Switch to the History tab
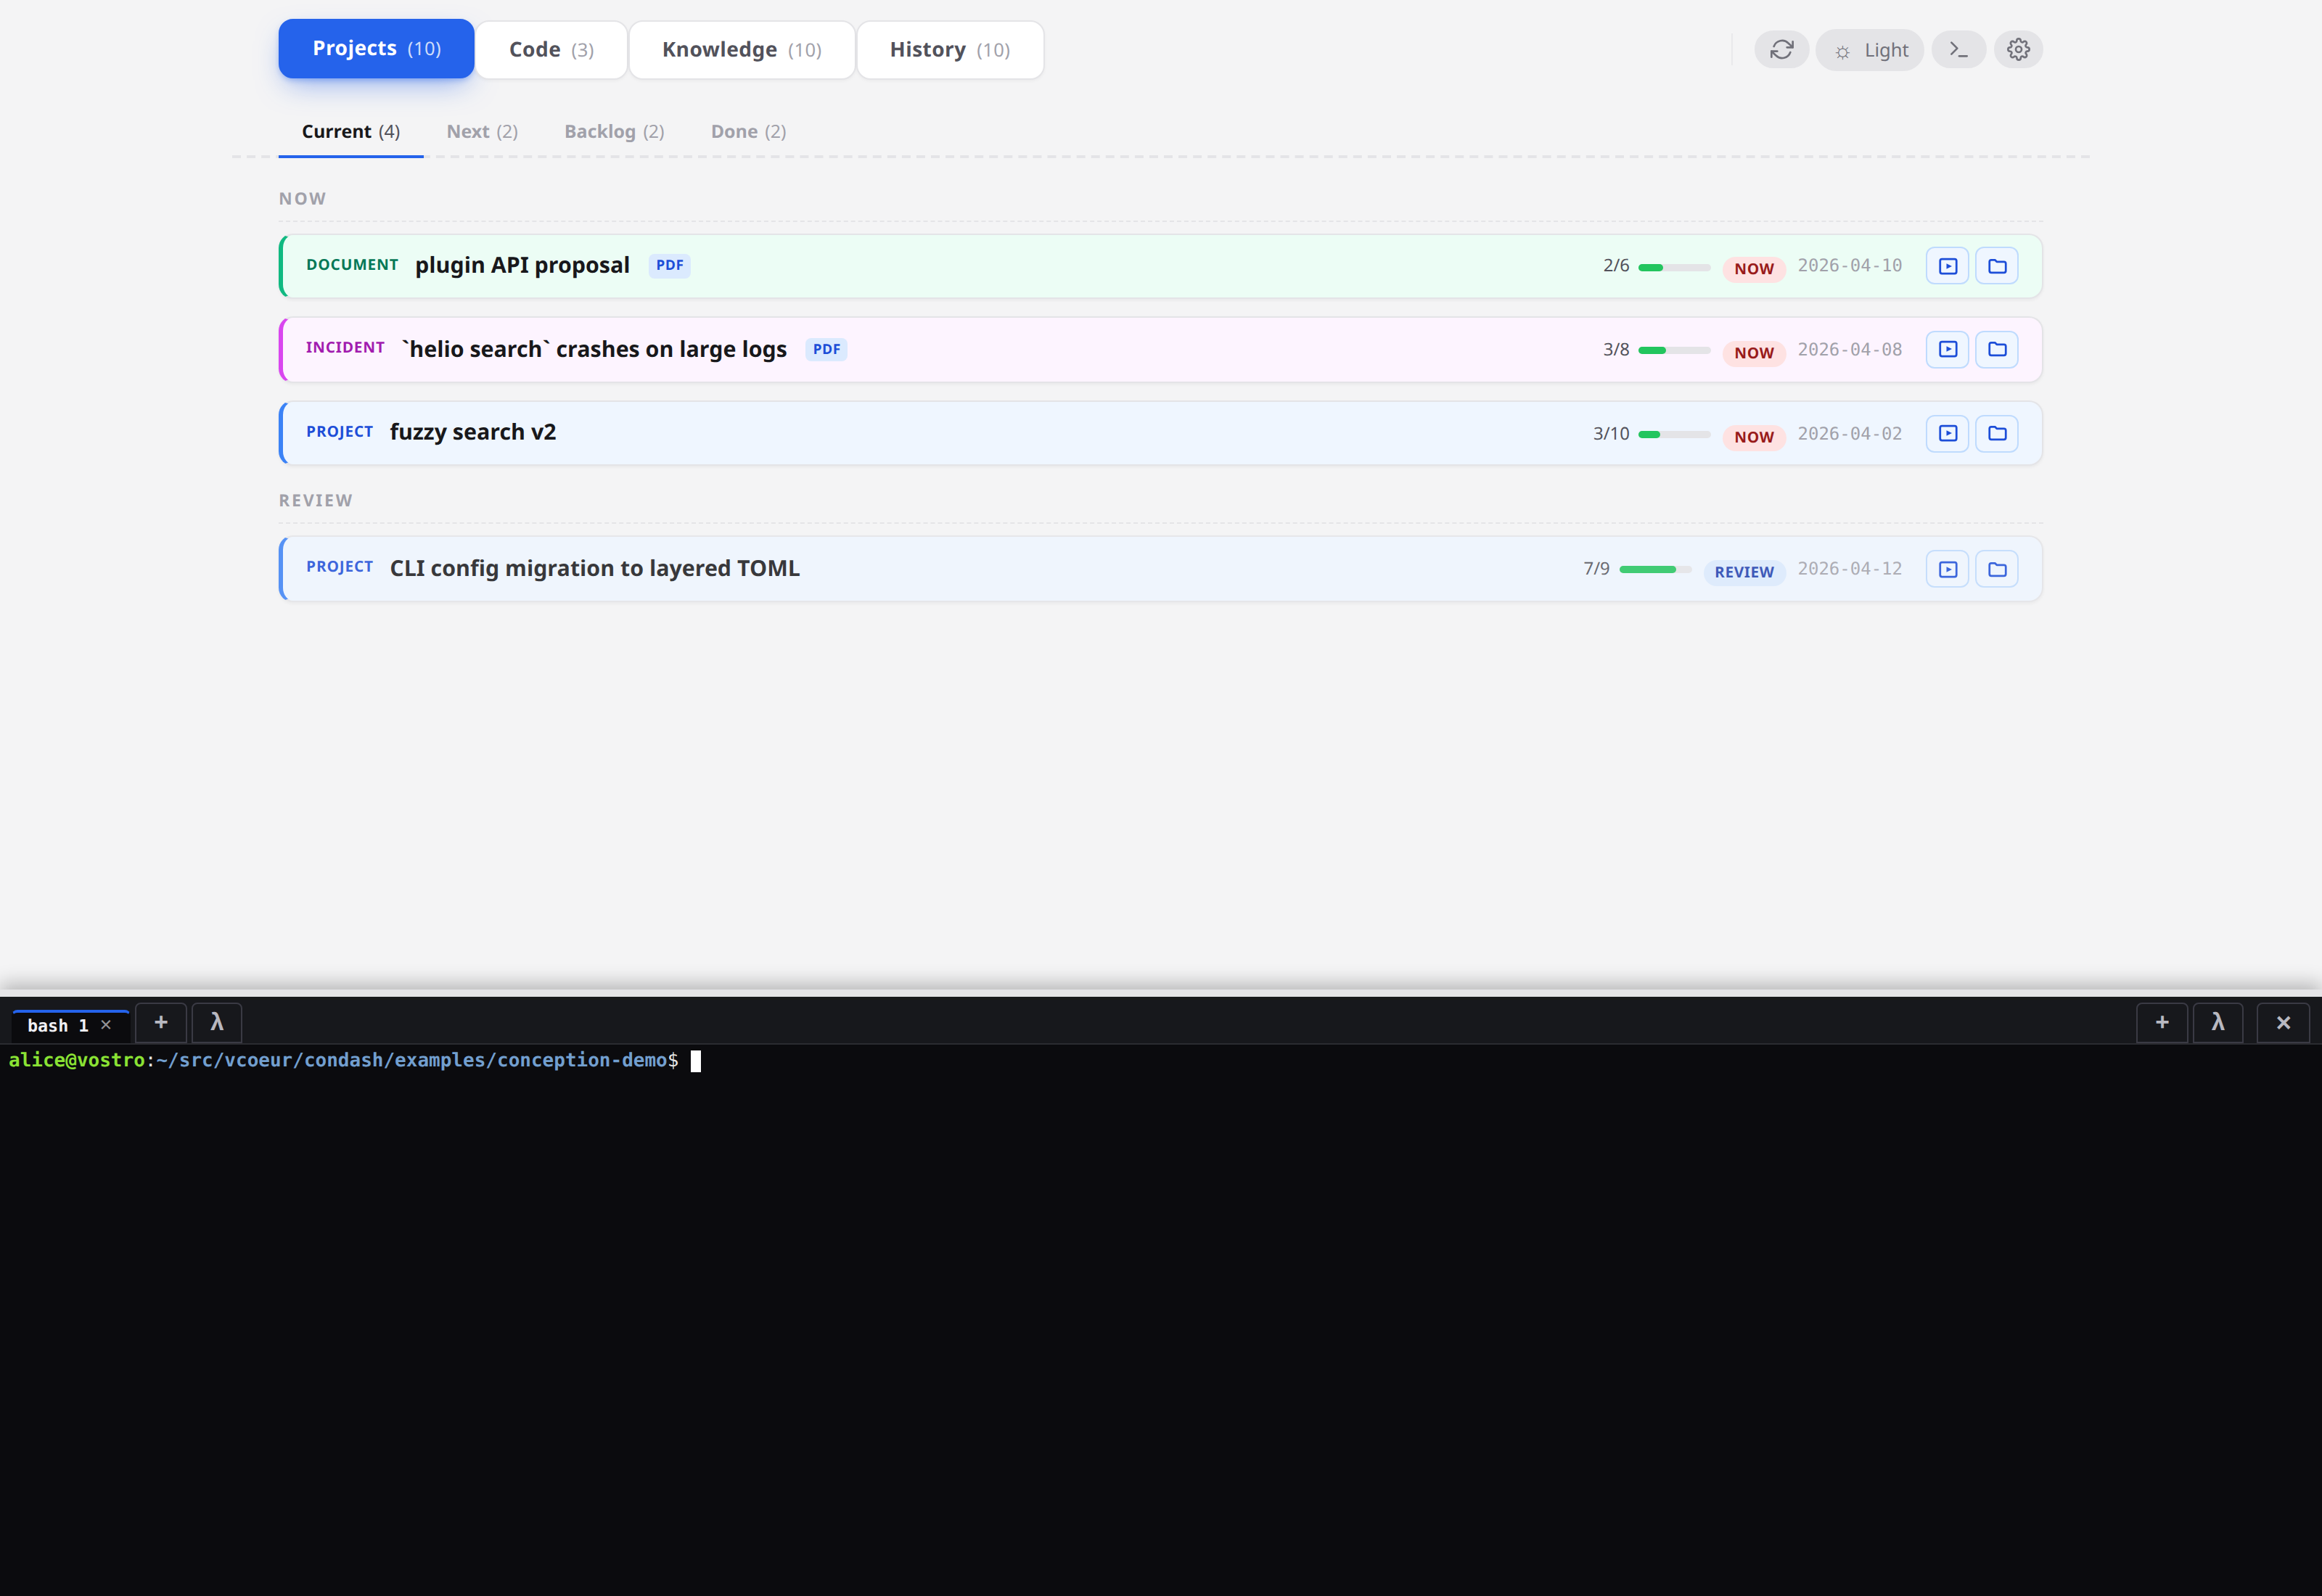This screenshot has width=2322, height=1596. click(949, 49)
